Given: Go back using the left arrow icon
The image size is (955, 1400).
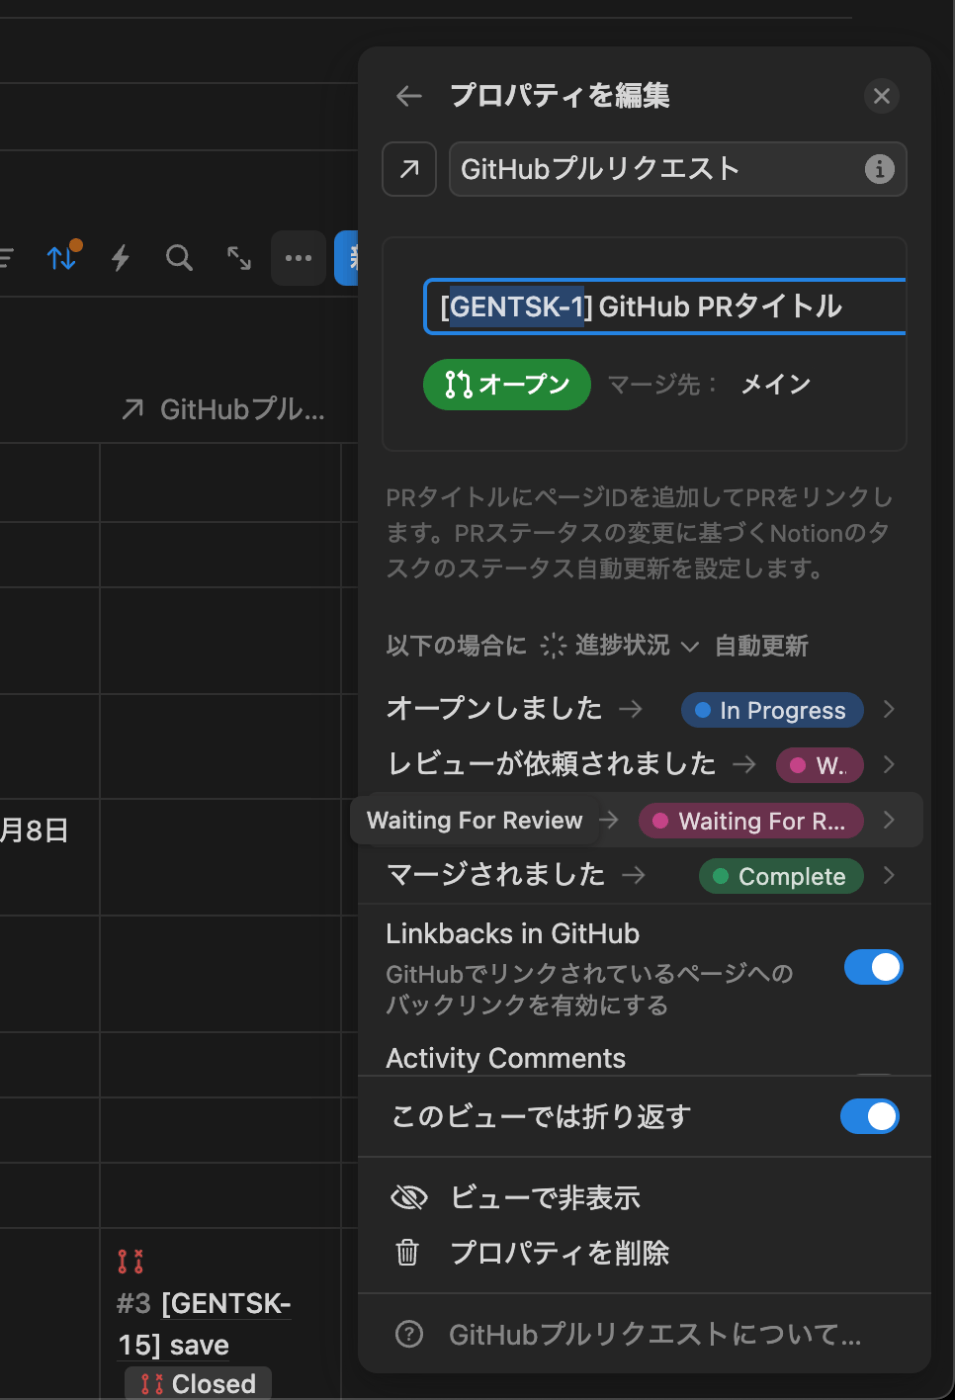Looking at the screenshot, I should pos(409,96).
